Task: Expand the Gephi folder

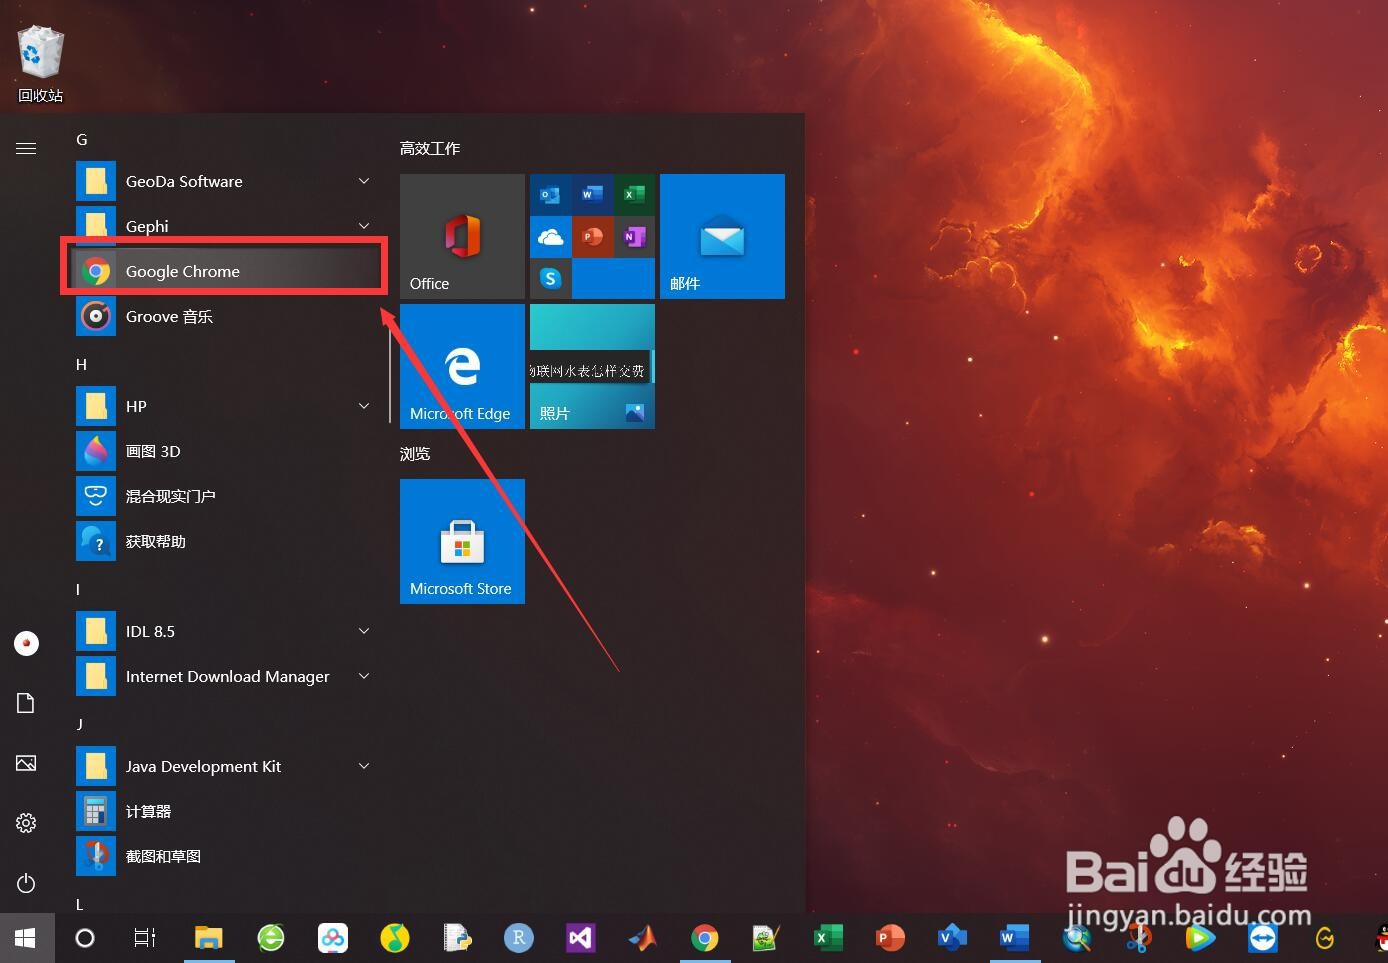Action: [x=227, y=226]
